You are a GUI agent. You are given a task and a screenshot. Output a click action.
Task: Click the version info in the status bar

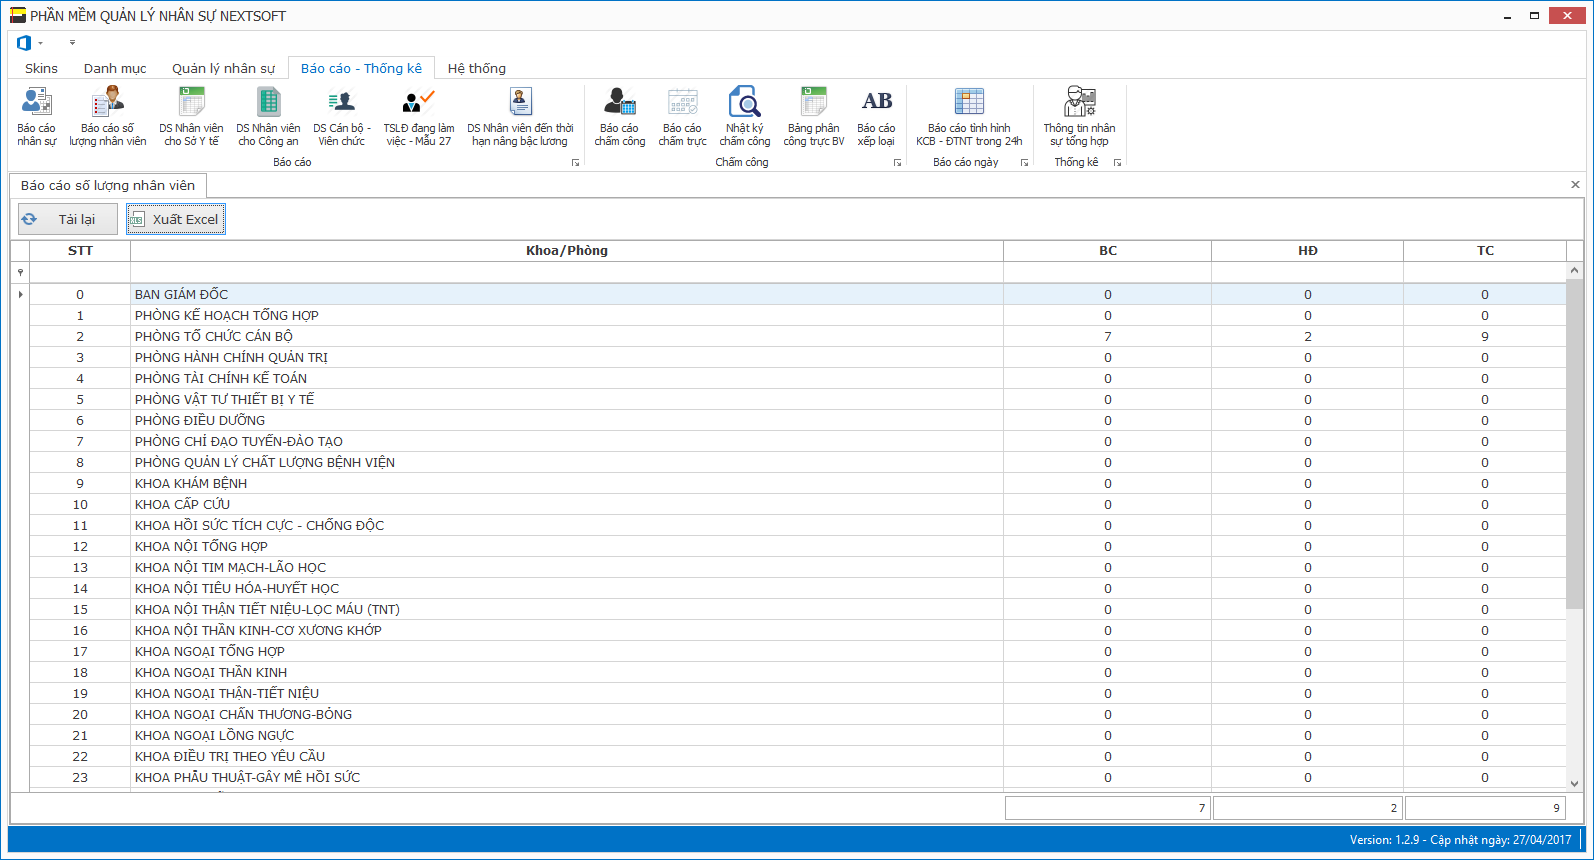pos(1460,840)
